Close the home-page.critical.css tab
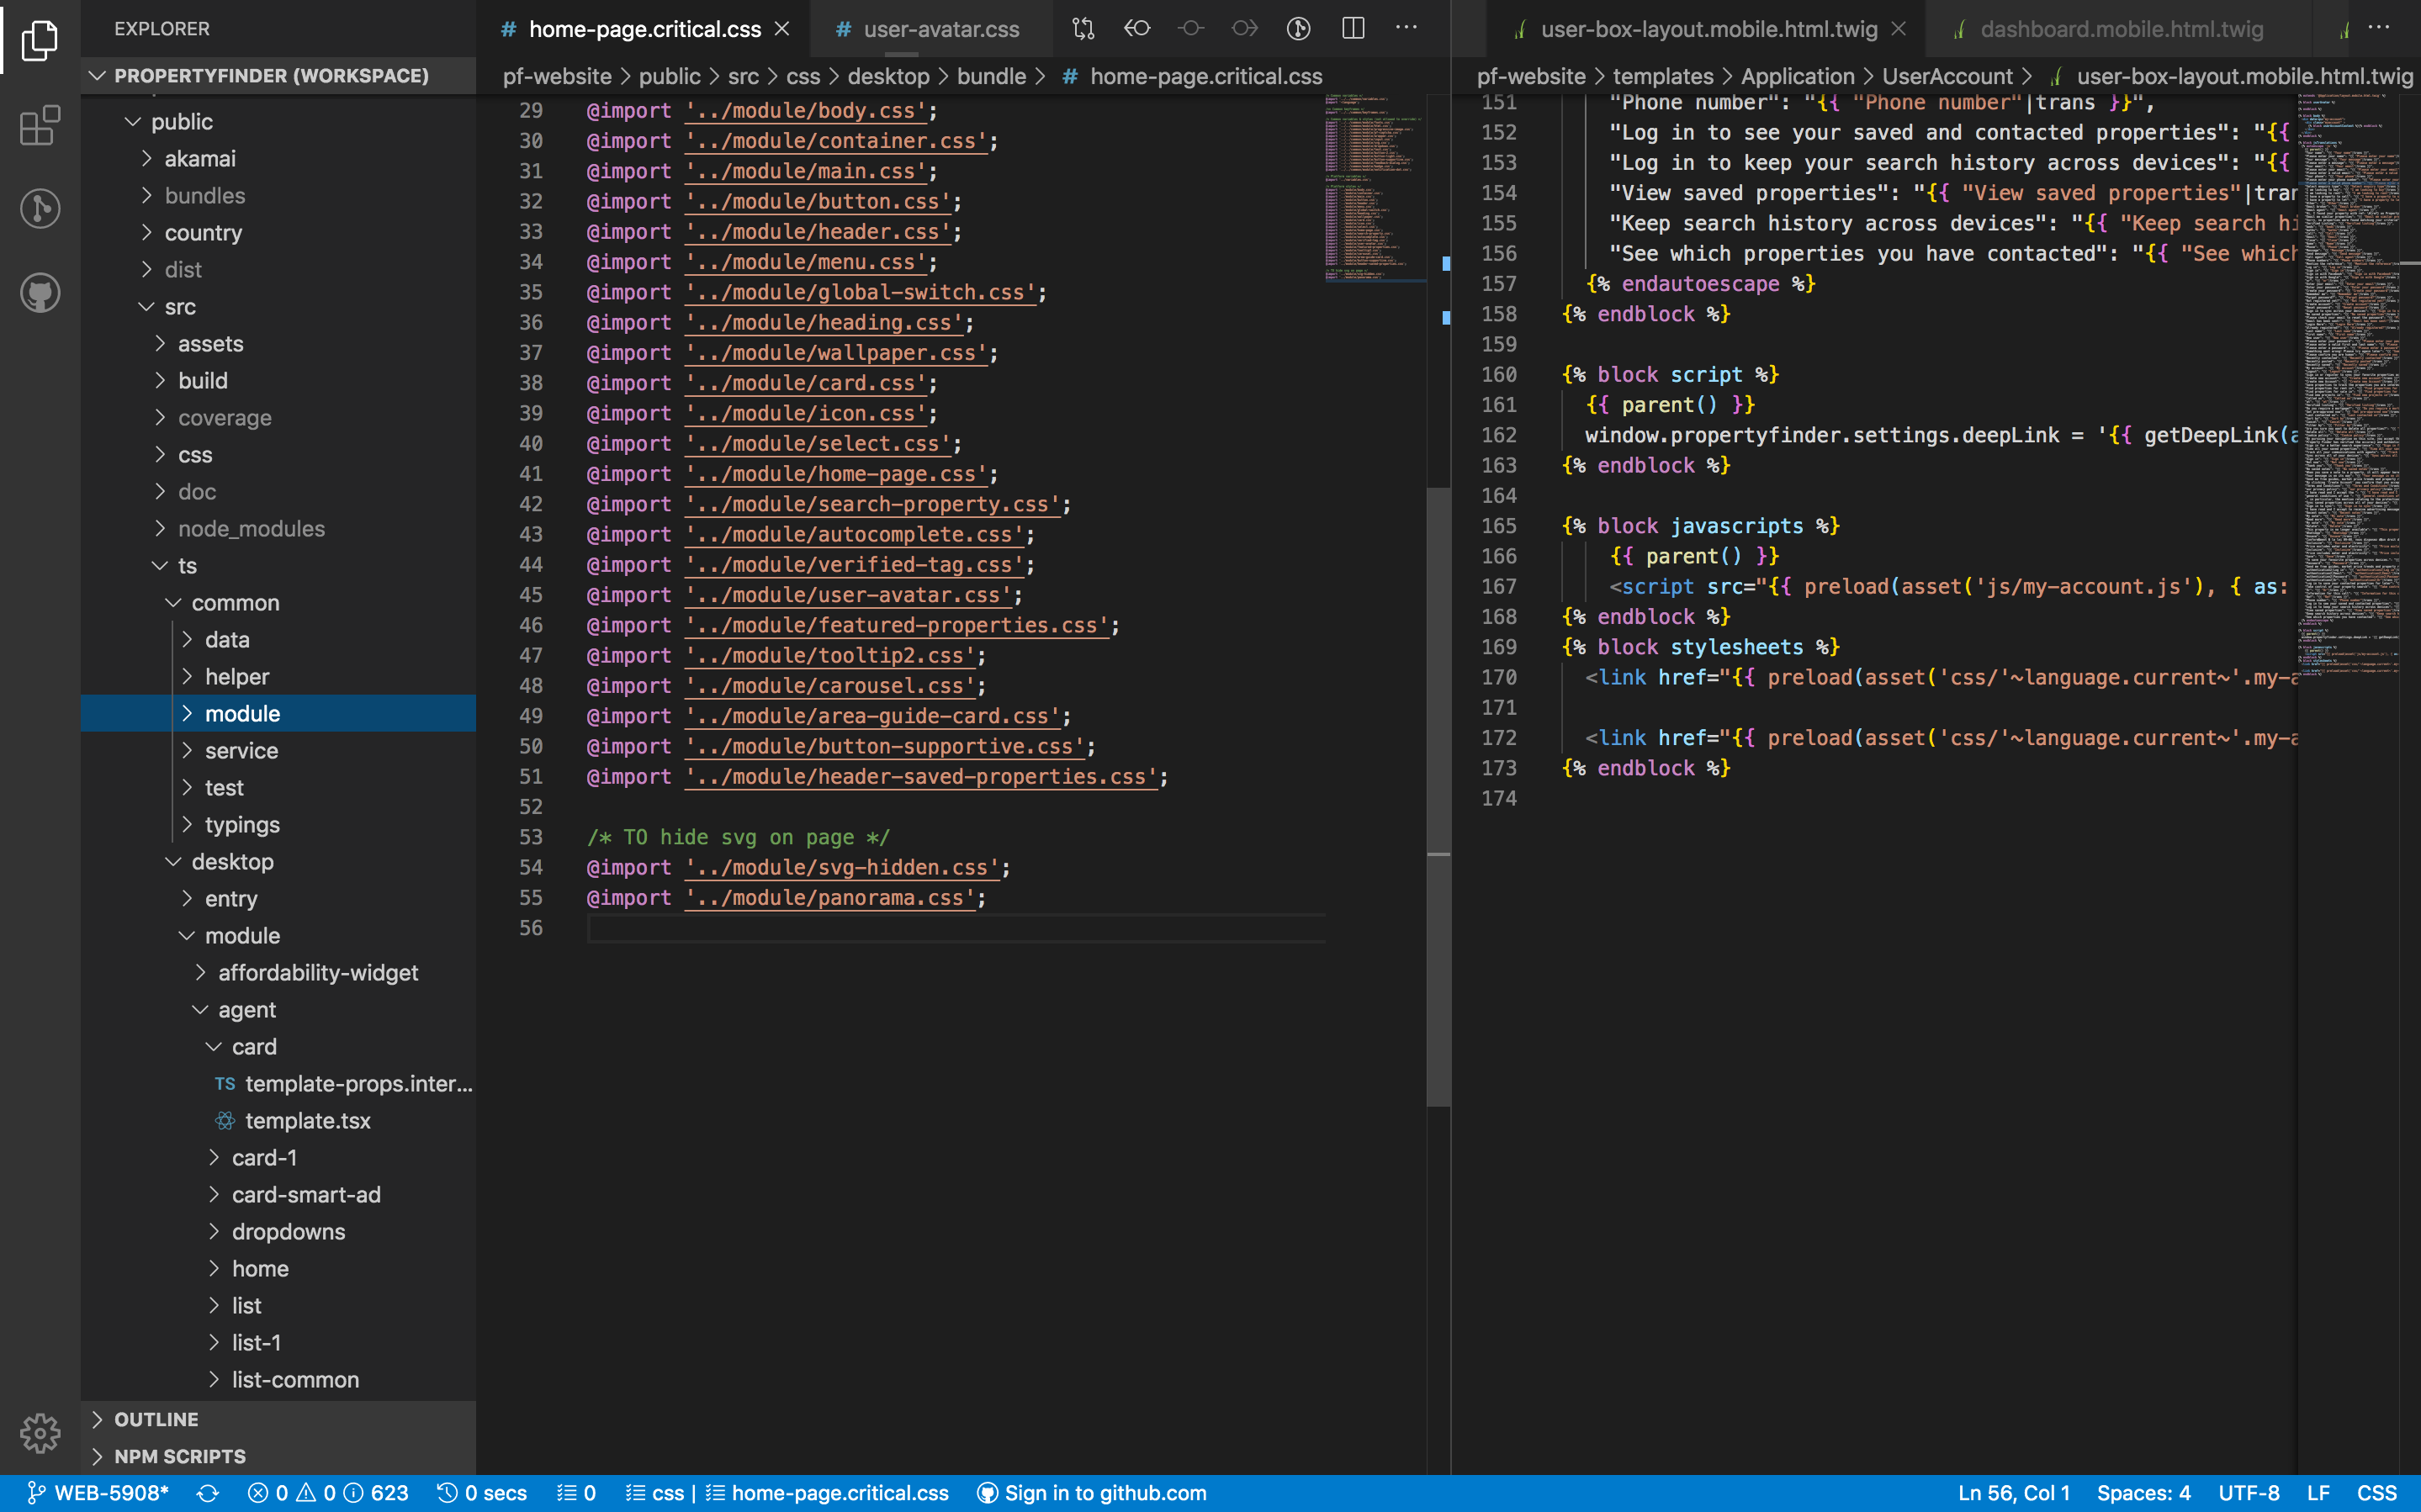 pos(782,29)
